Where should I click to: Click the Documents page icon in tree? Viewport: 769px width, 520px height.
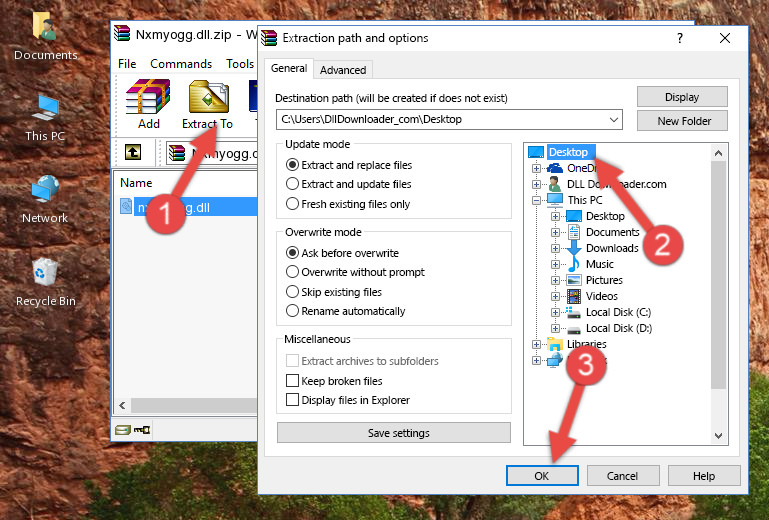(x=574, y=232)
